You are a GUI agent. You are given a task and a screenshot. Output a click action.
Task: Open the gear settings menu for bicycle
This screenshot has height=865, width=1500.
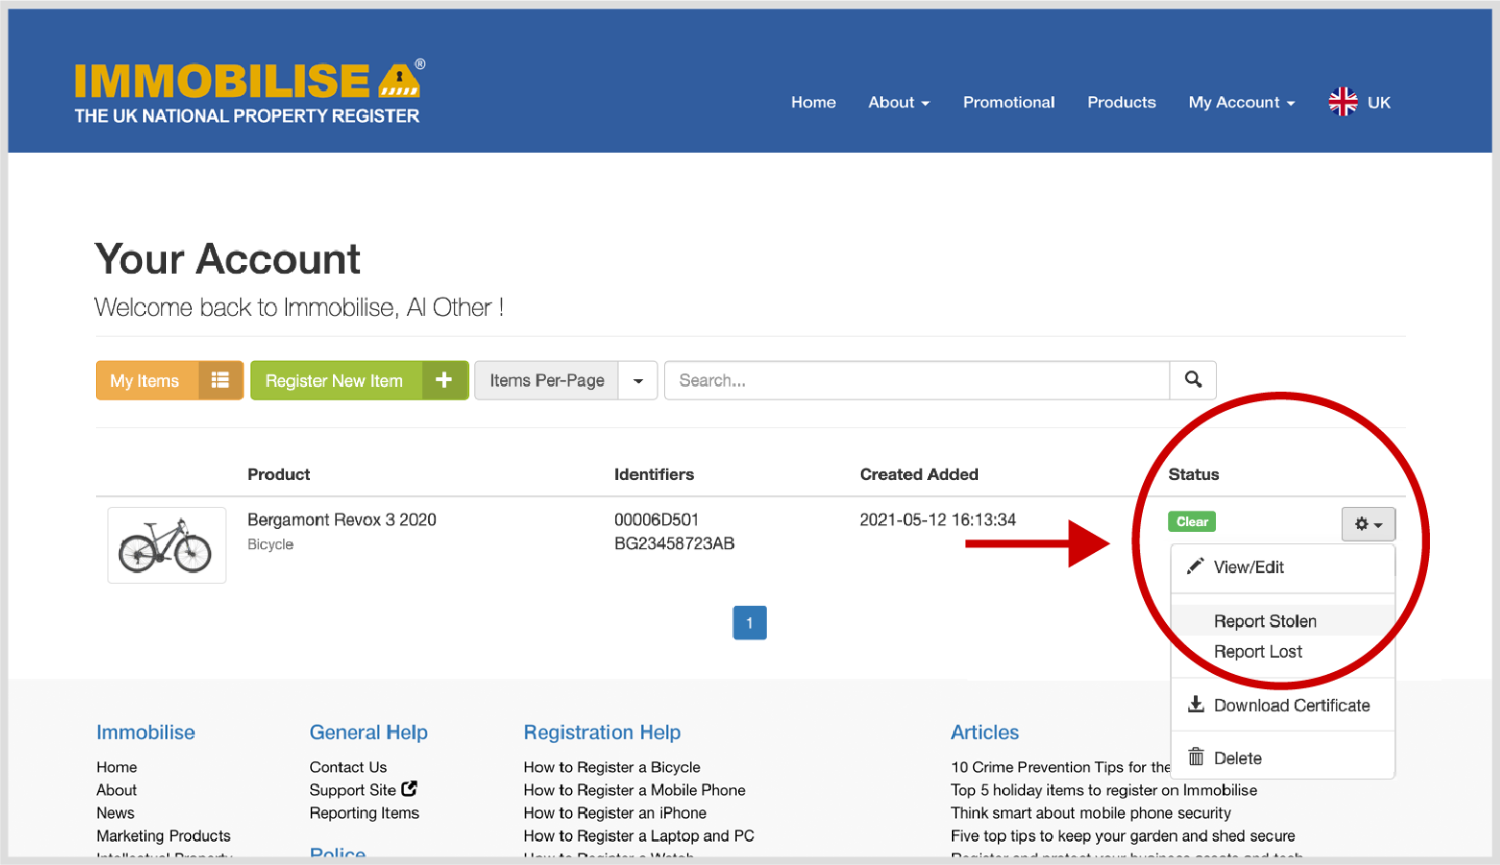[1367, 524]
